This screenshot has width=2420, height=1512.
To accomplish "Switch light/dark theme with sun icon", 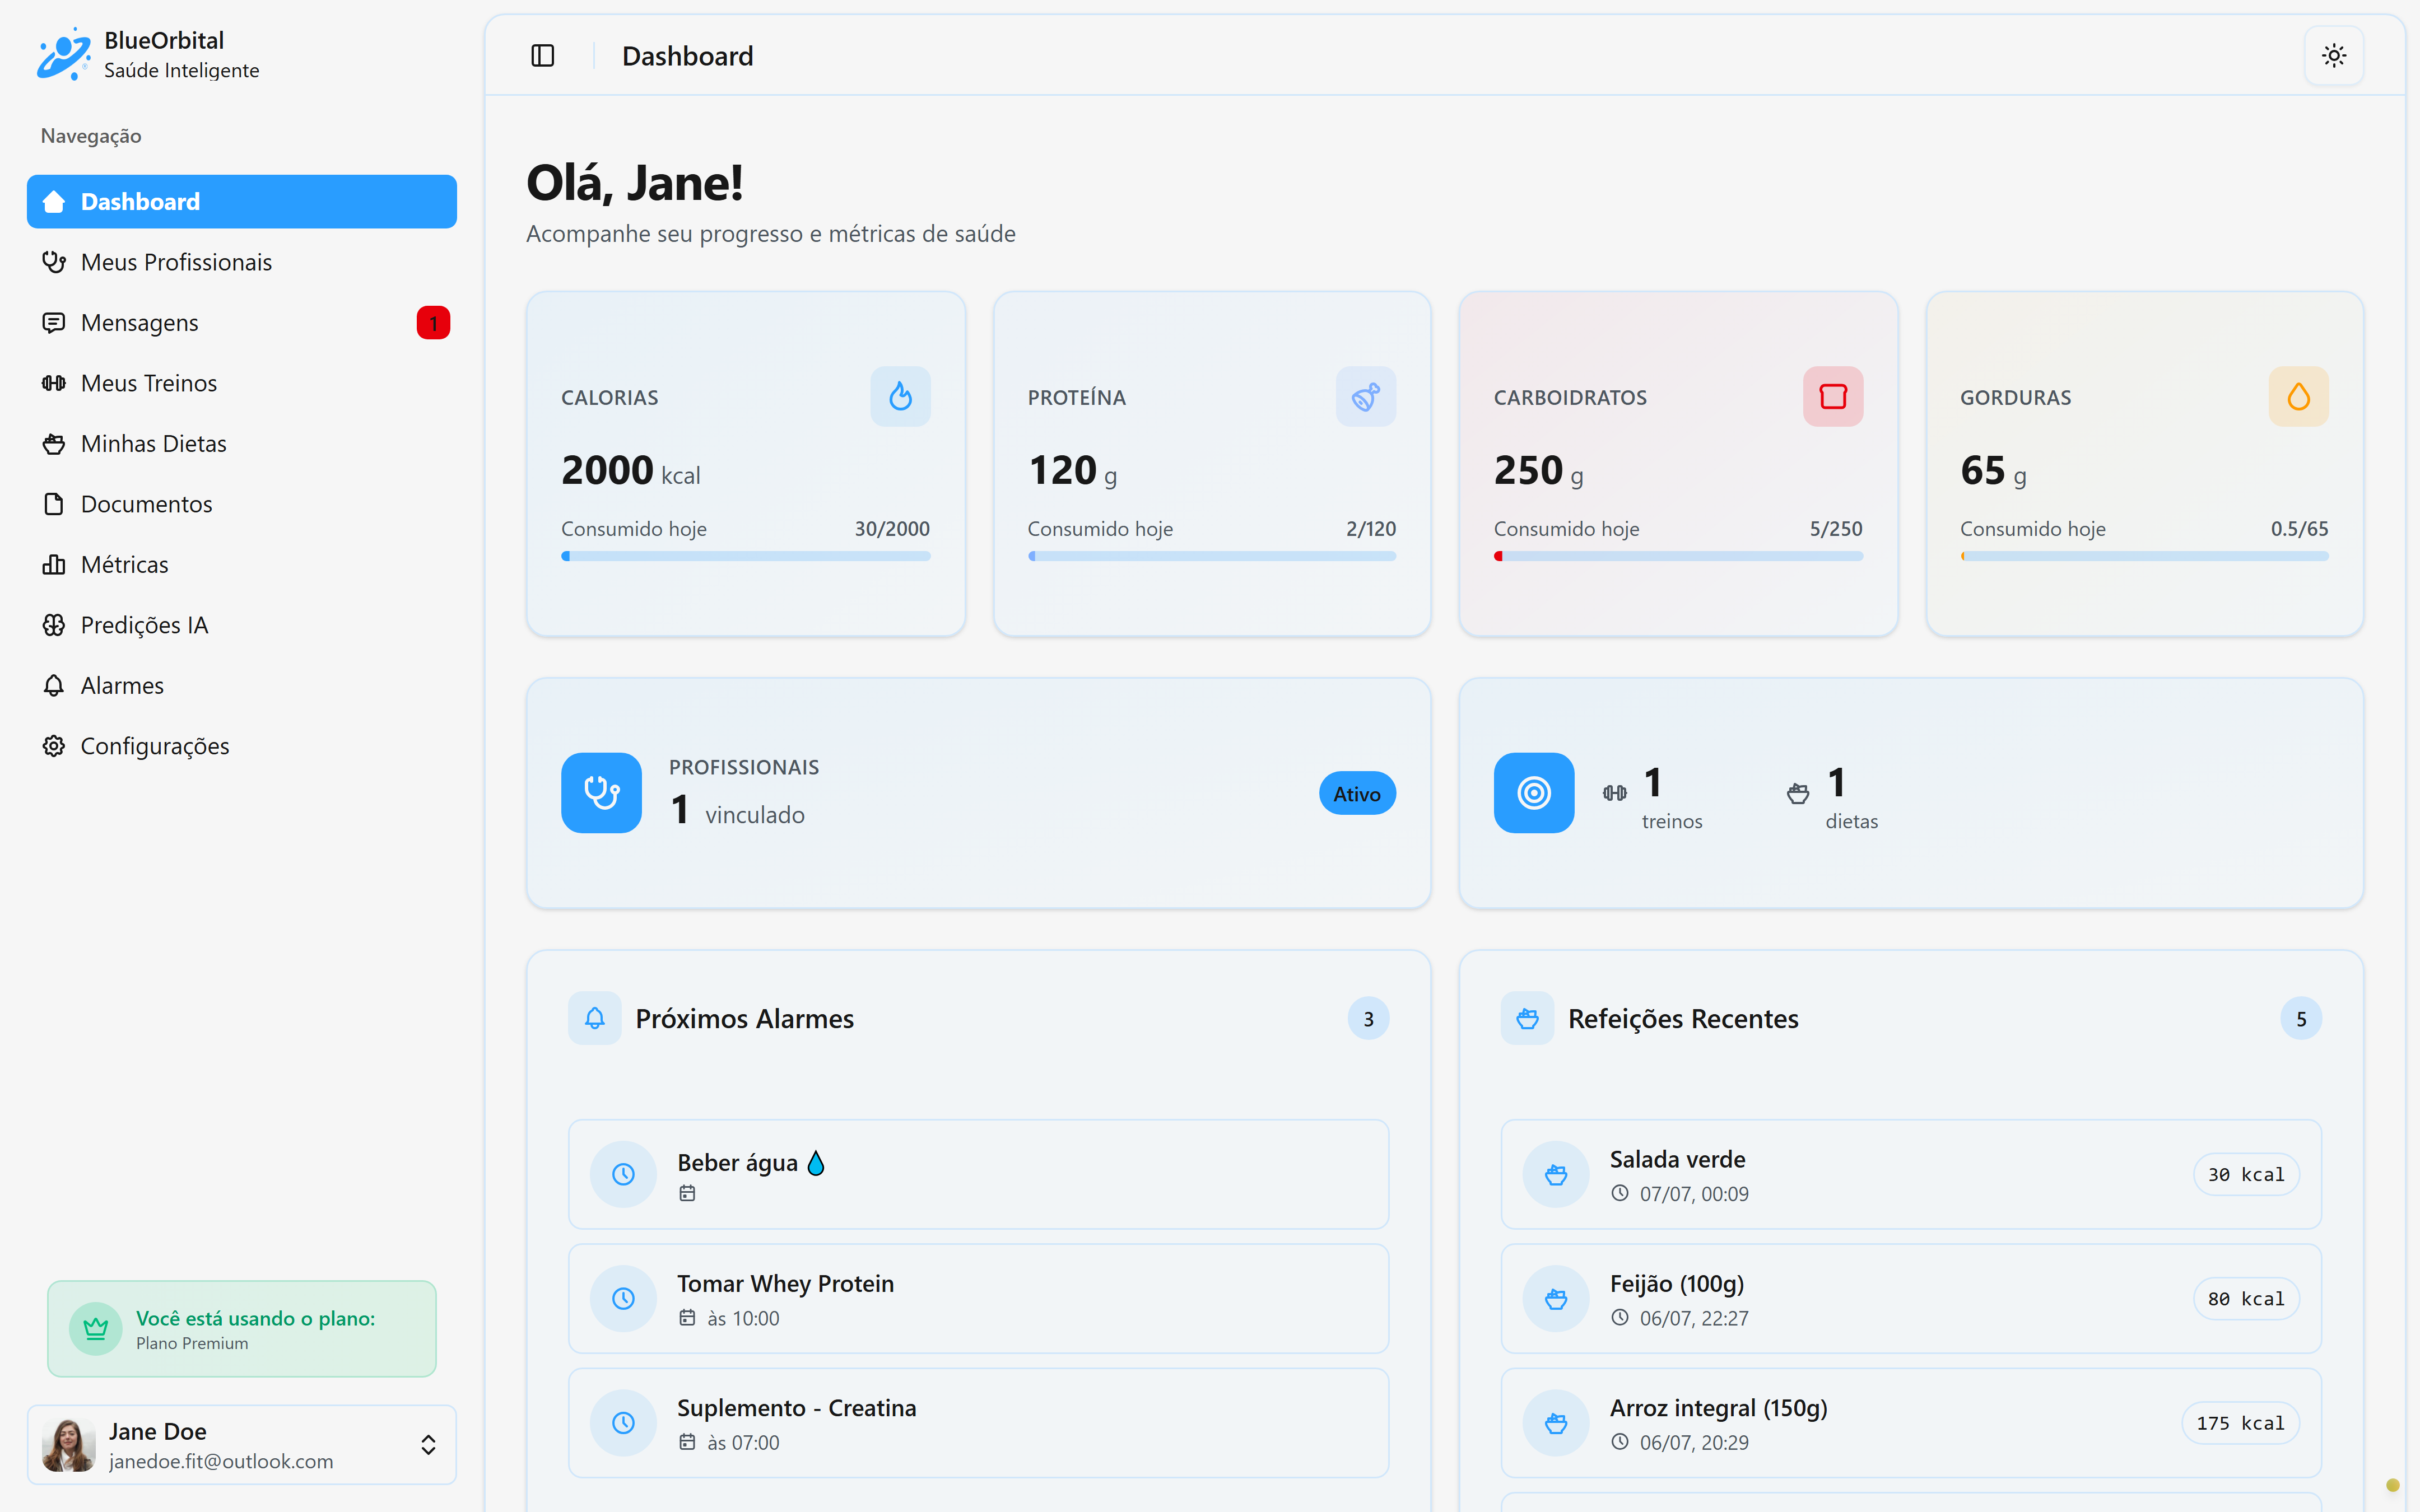I will coord(2334,56).
